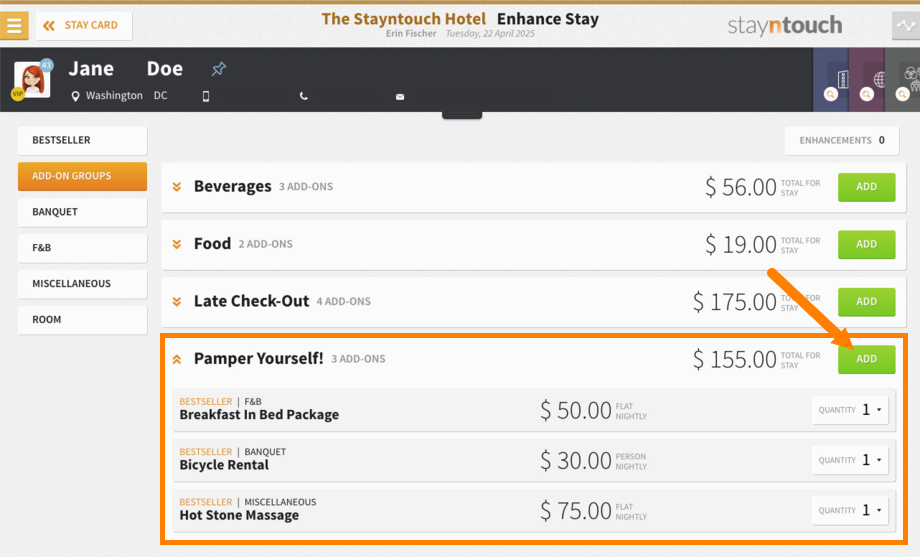Click the email envelope icon in guest header
Screen dimensions: 920x557
400,97
